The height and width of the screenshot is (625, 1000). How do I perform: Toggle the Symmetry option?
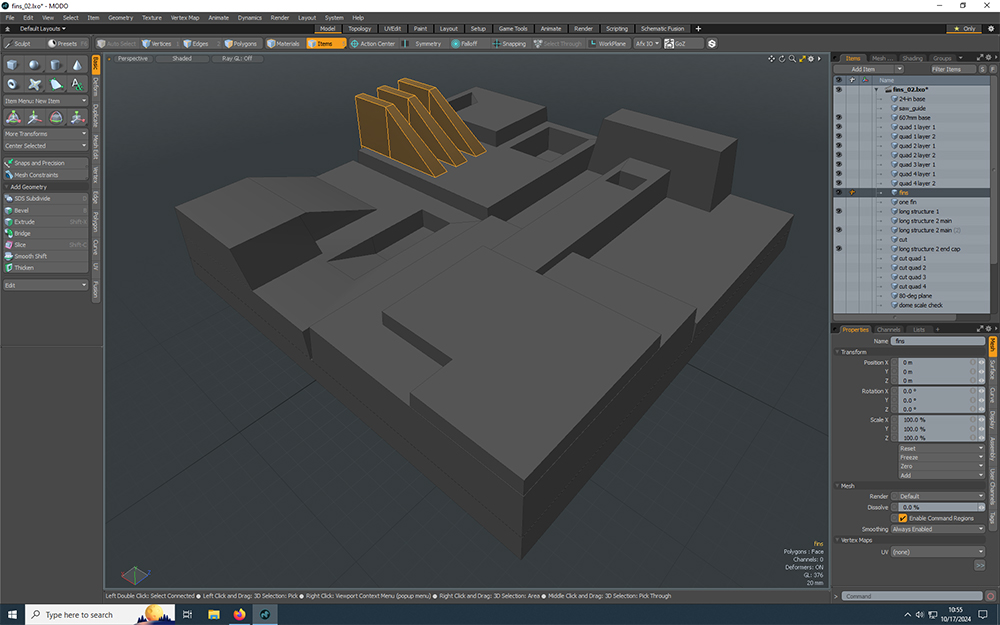[422, 44]
